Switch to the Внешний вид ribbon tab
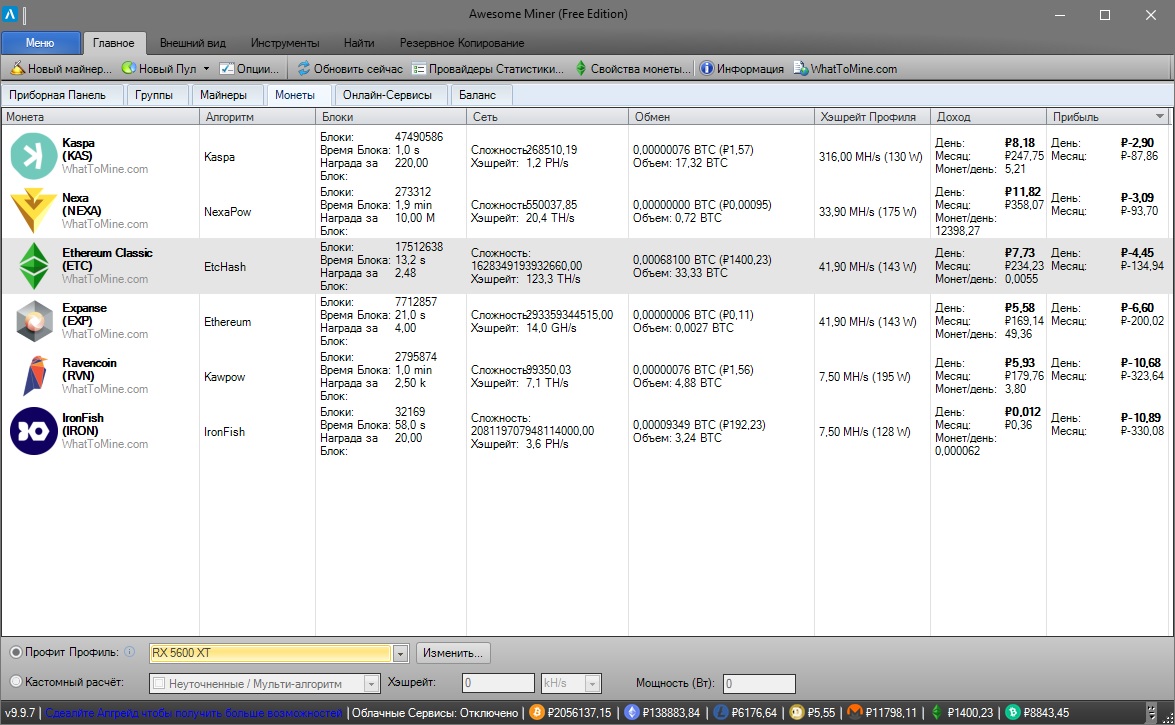 [193, 43]
